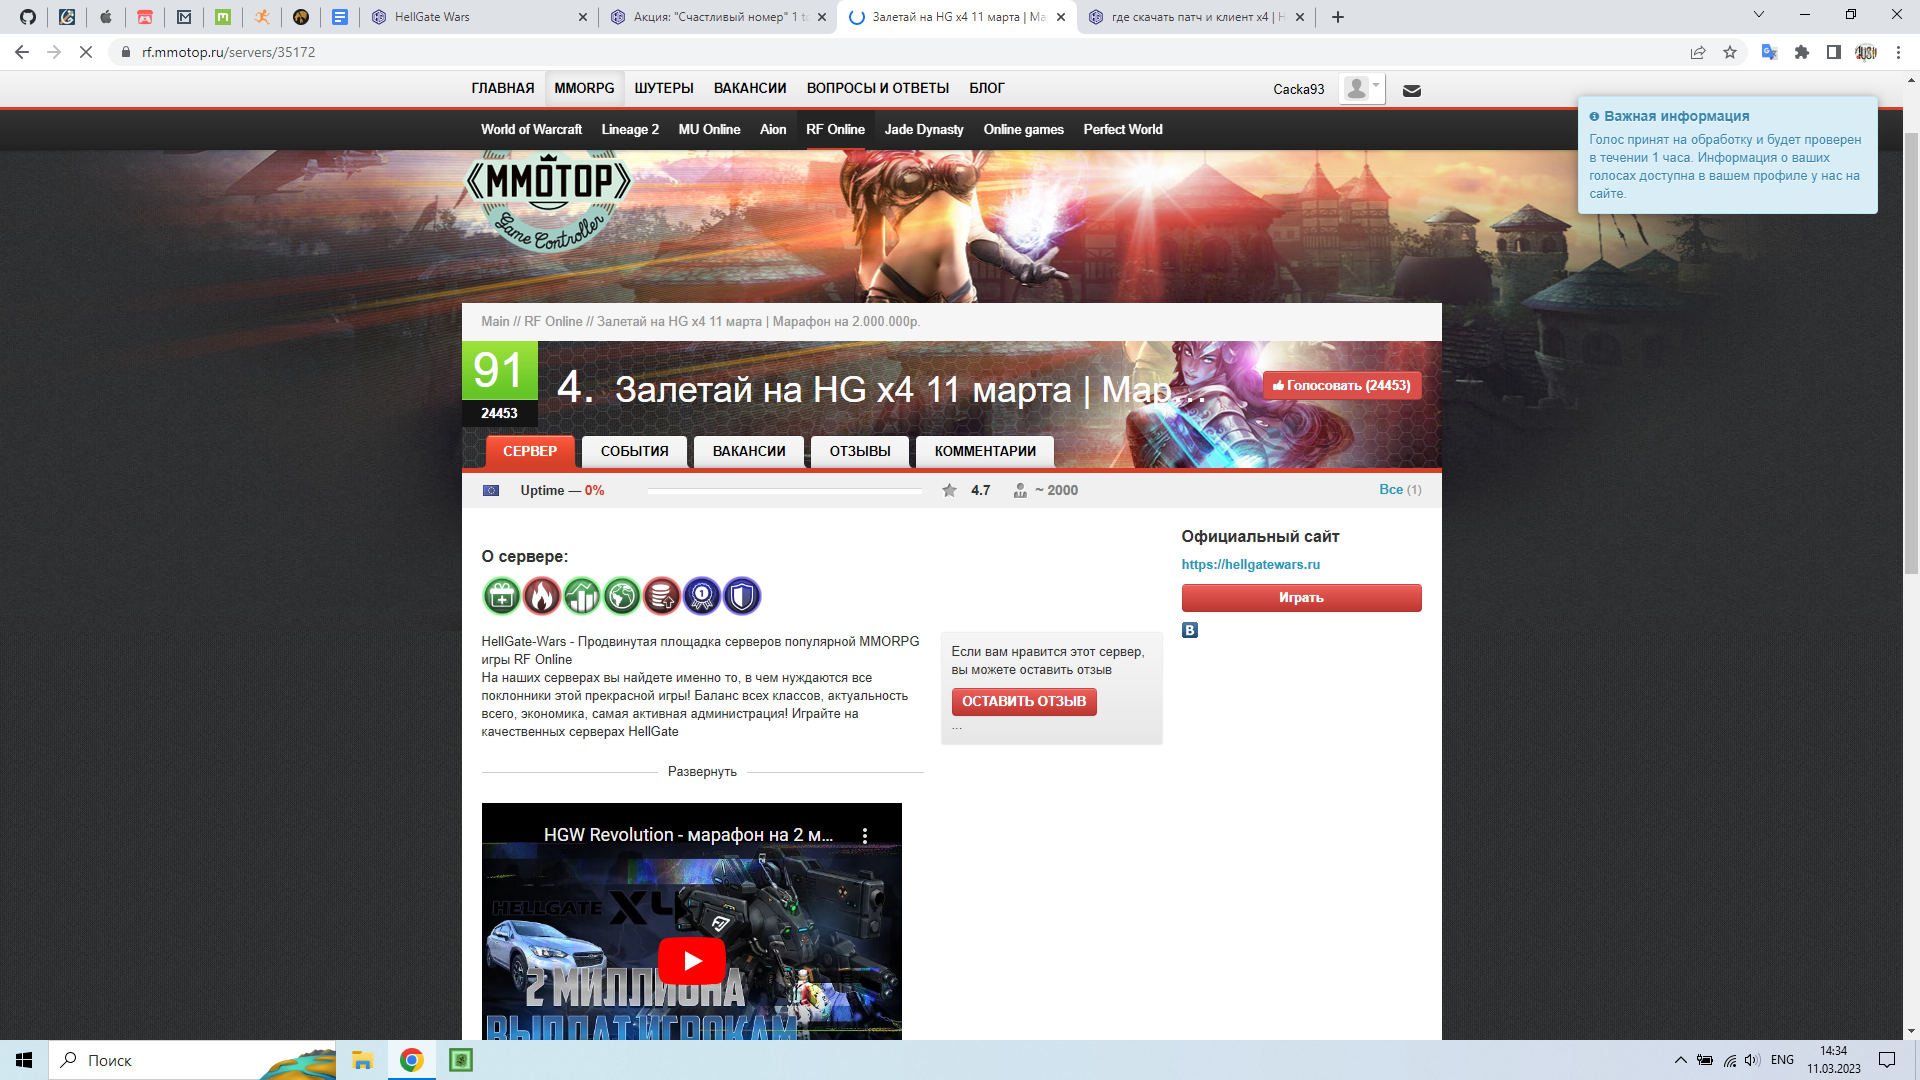Screen dimensions: 1920x1080
Task: Toggle the browser side panel
Action: click(x=1834, y=52)
